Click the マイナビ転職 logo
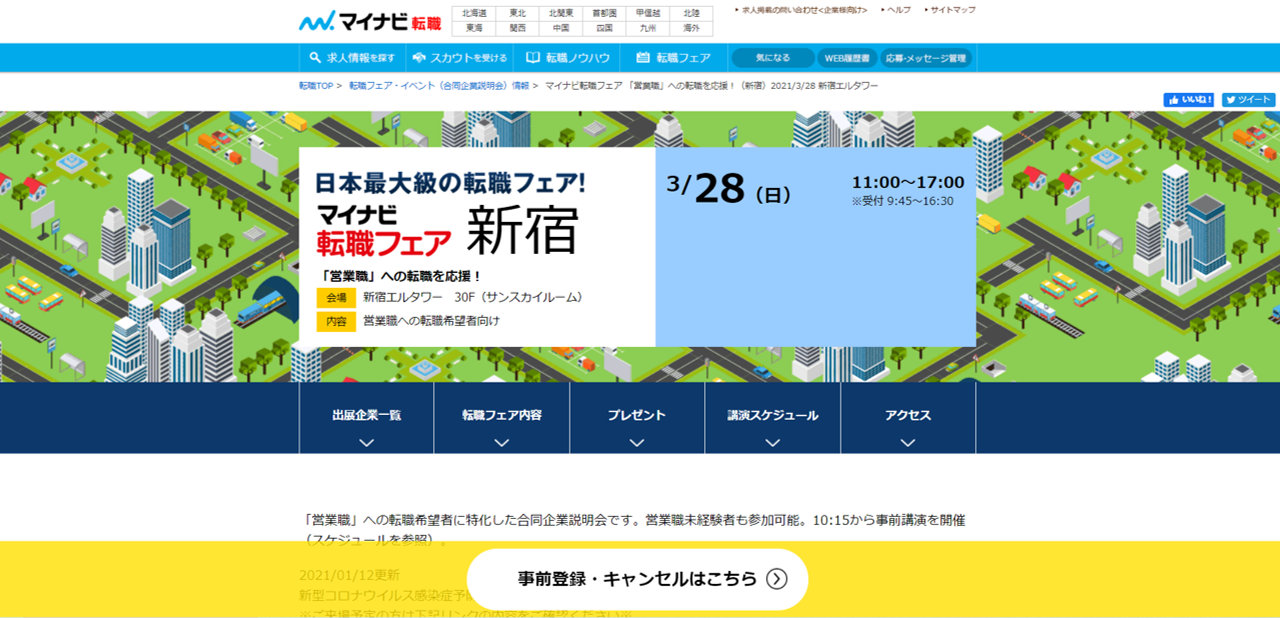Image resolution: width=1280 pixels, height=618 pixels. click(370, 21)
